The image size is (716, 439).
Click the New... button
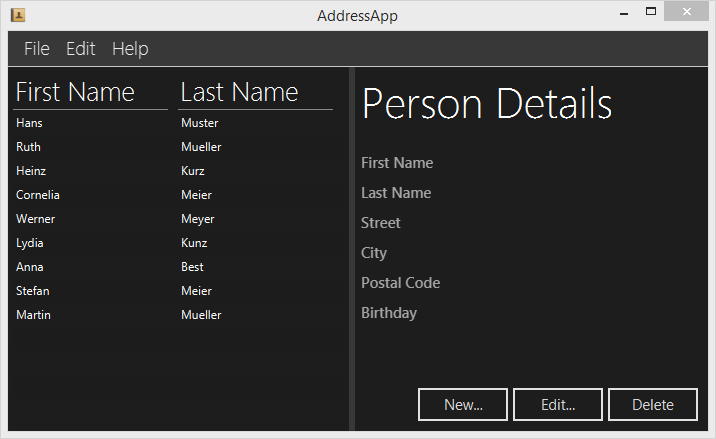click(463, 405)
